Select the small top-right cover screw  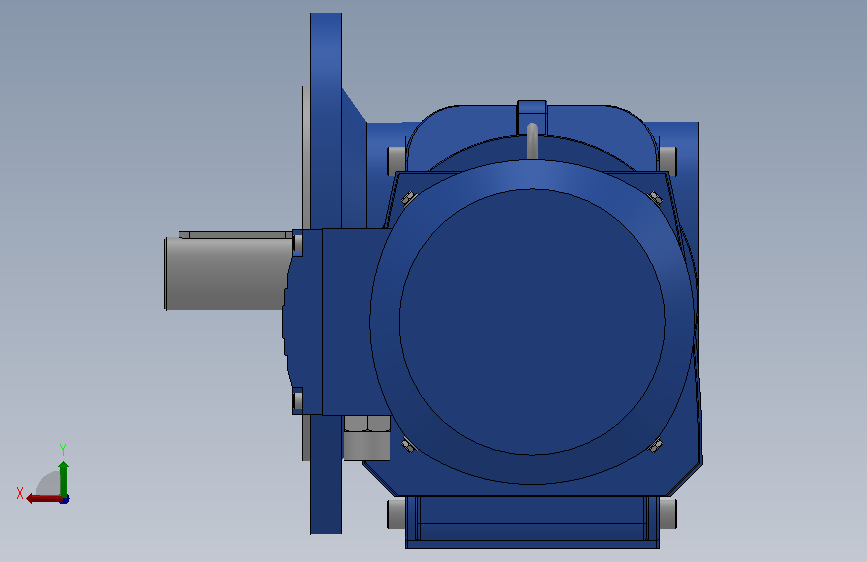point(656,197)
